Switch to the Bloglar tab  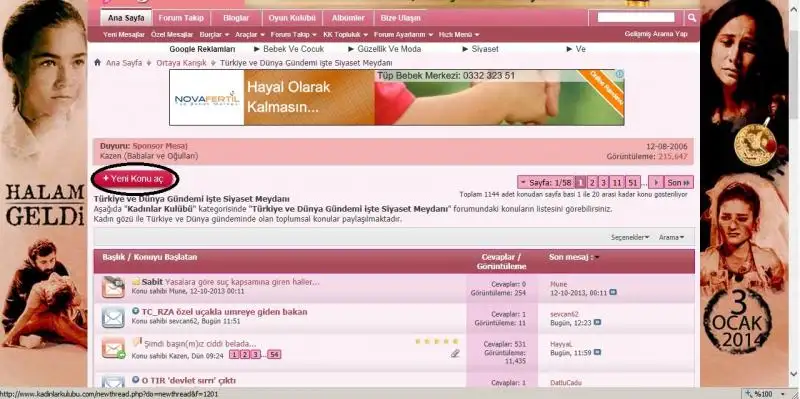pos(236,18)
